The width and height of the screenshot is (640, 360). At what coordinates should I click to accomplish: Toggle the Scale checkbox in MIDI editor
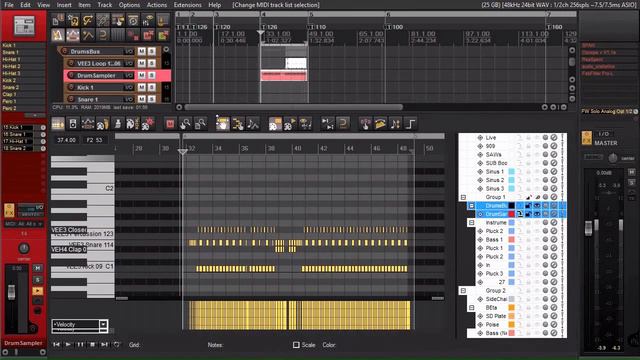point(296,345)
